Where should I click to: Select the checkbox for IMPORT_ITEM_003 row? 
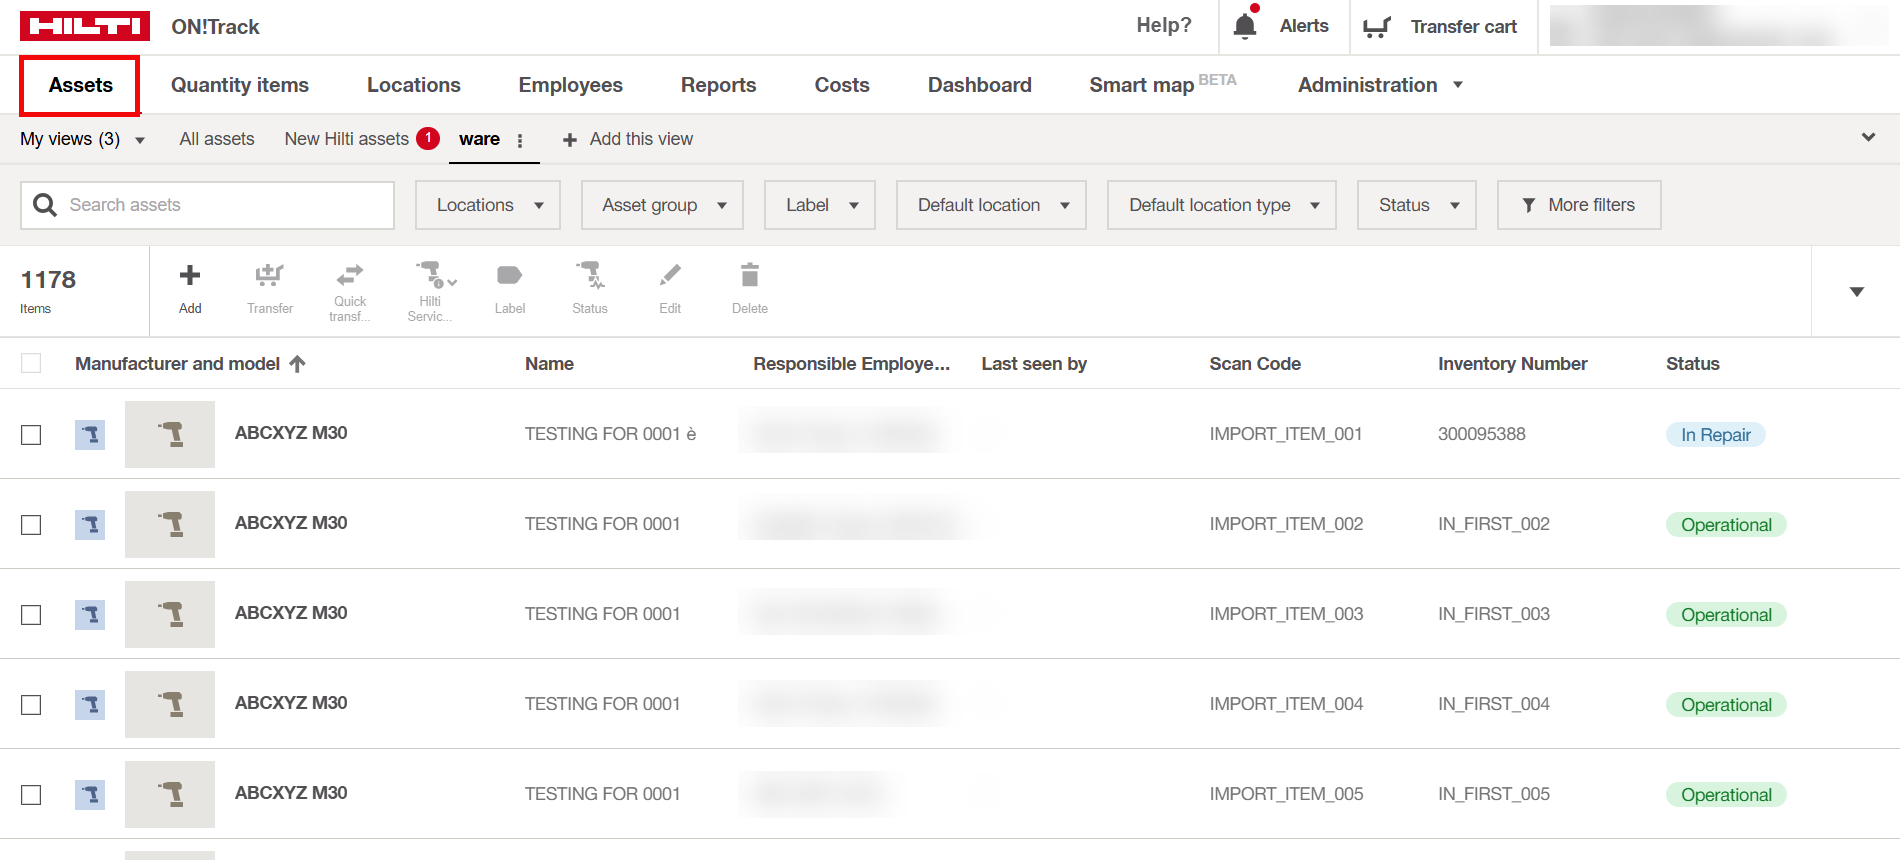pyautogui.click(x=32, y=615)
